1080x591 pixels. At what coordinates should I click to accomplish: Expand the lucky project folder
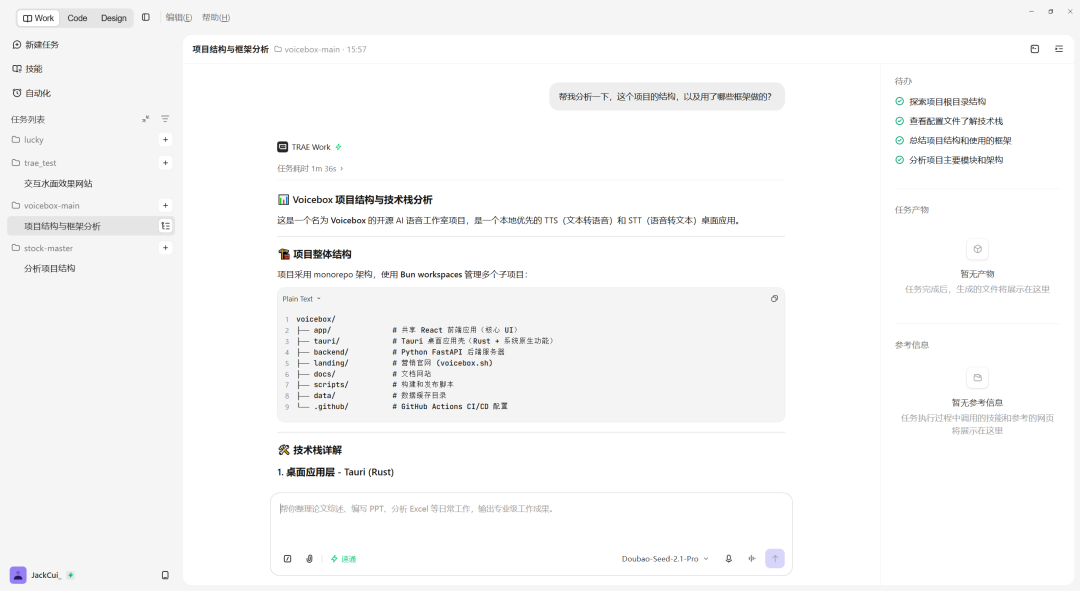28,140
